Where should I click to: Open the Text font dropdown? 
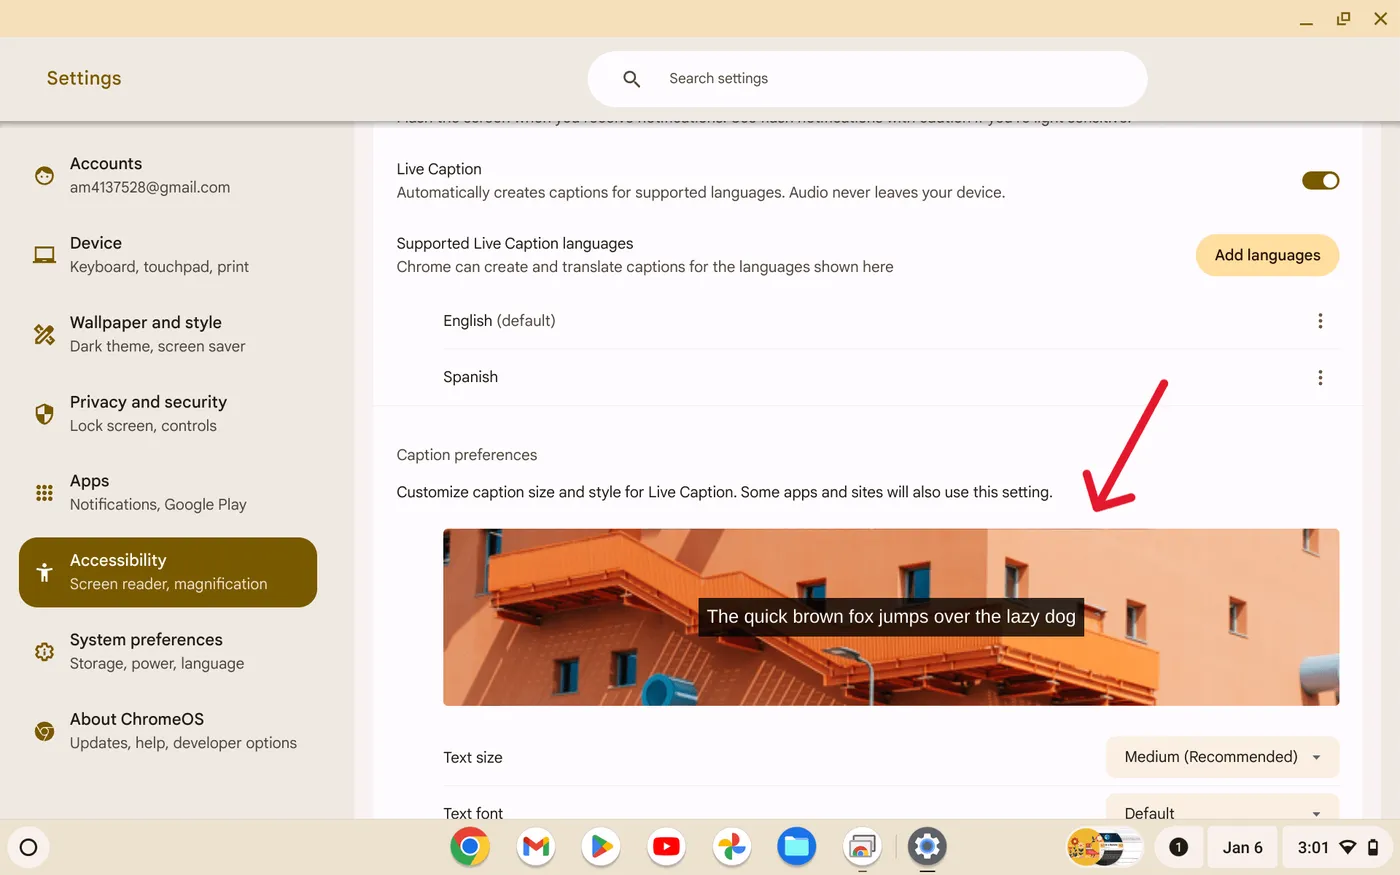(x=1222, y=808)
